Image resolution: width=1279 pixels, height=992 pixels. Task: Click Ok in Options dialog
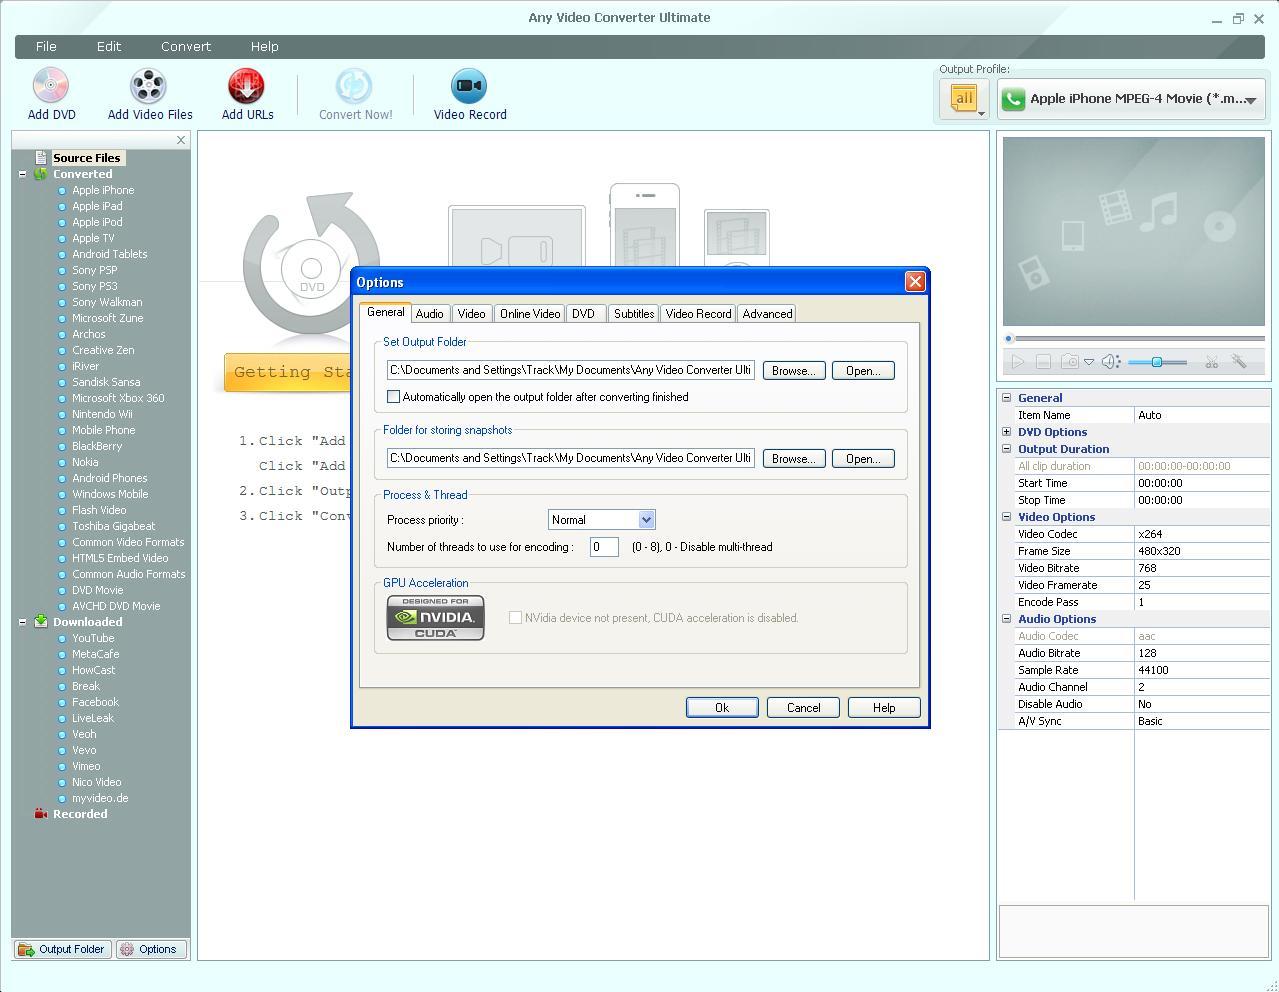(x=722, y=708)
